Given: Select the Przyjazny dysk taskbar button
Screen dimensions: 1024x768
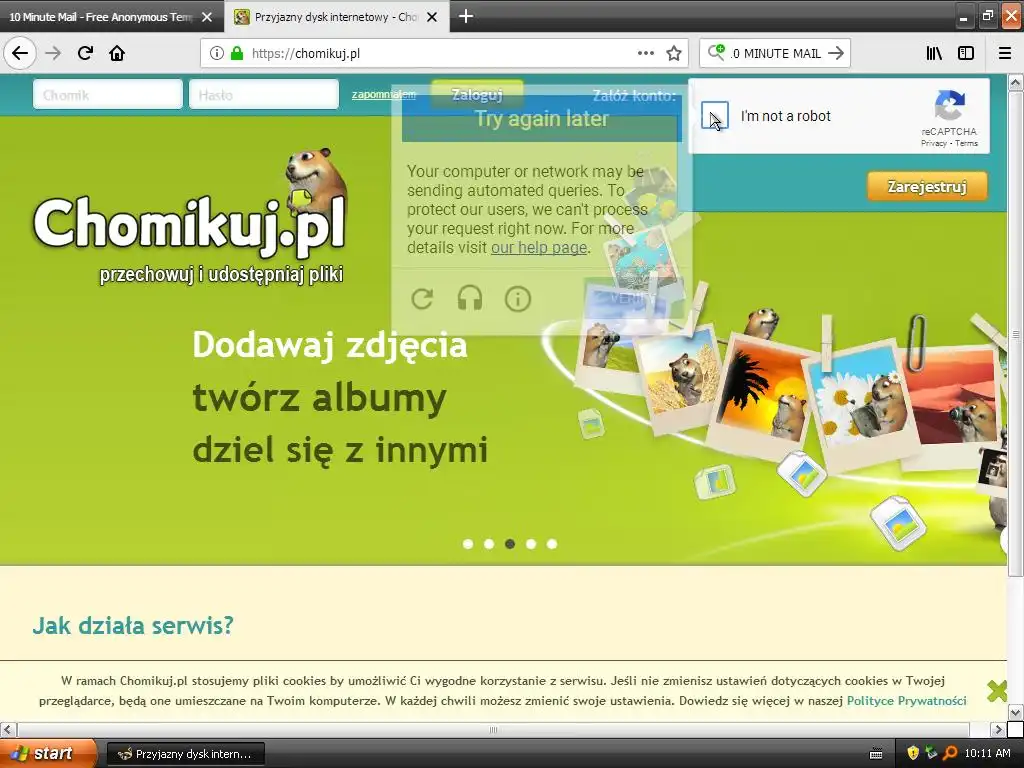Looking at the screenshot, I should click(185, 754).
